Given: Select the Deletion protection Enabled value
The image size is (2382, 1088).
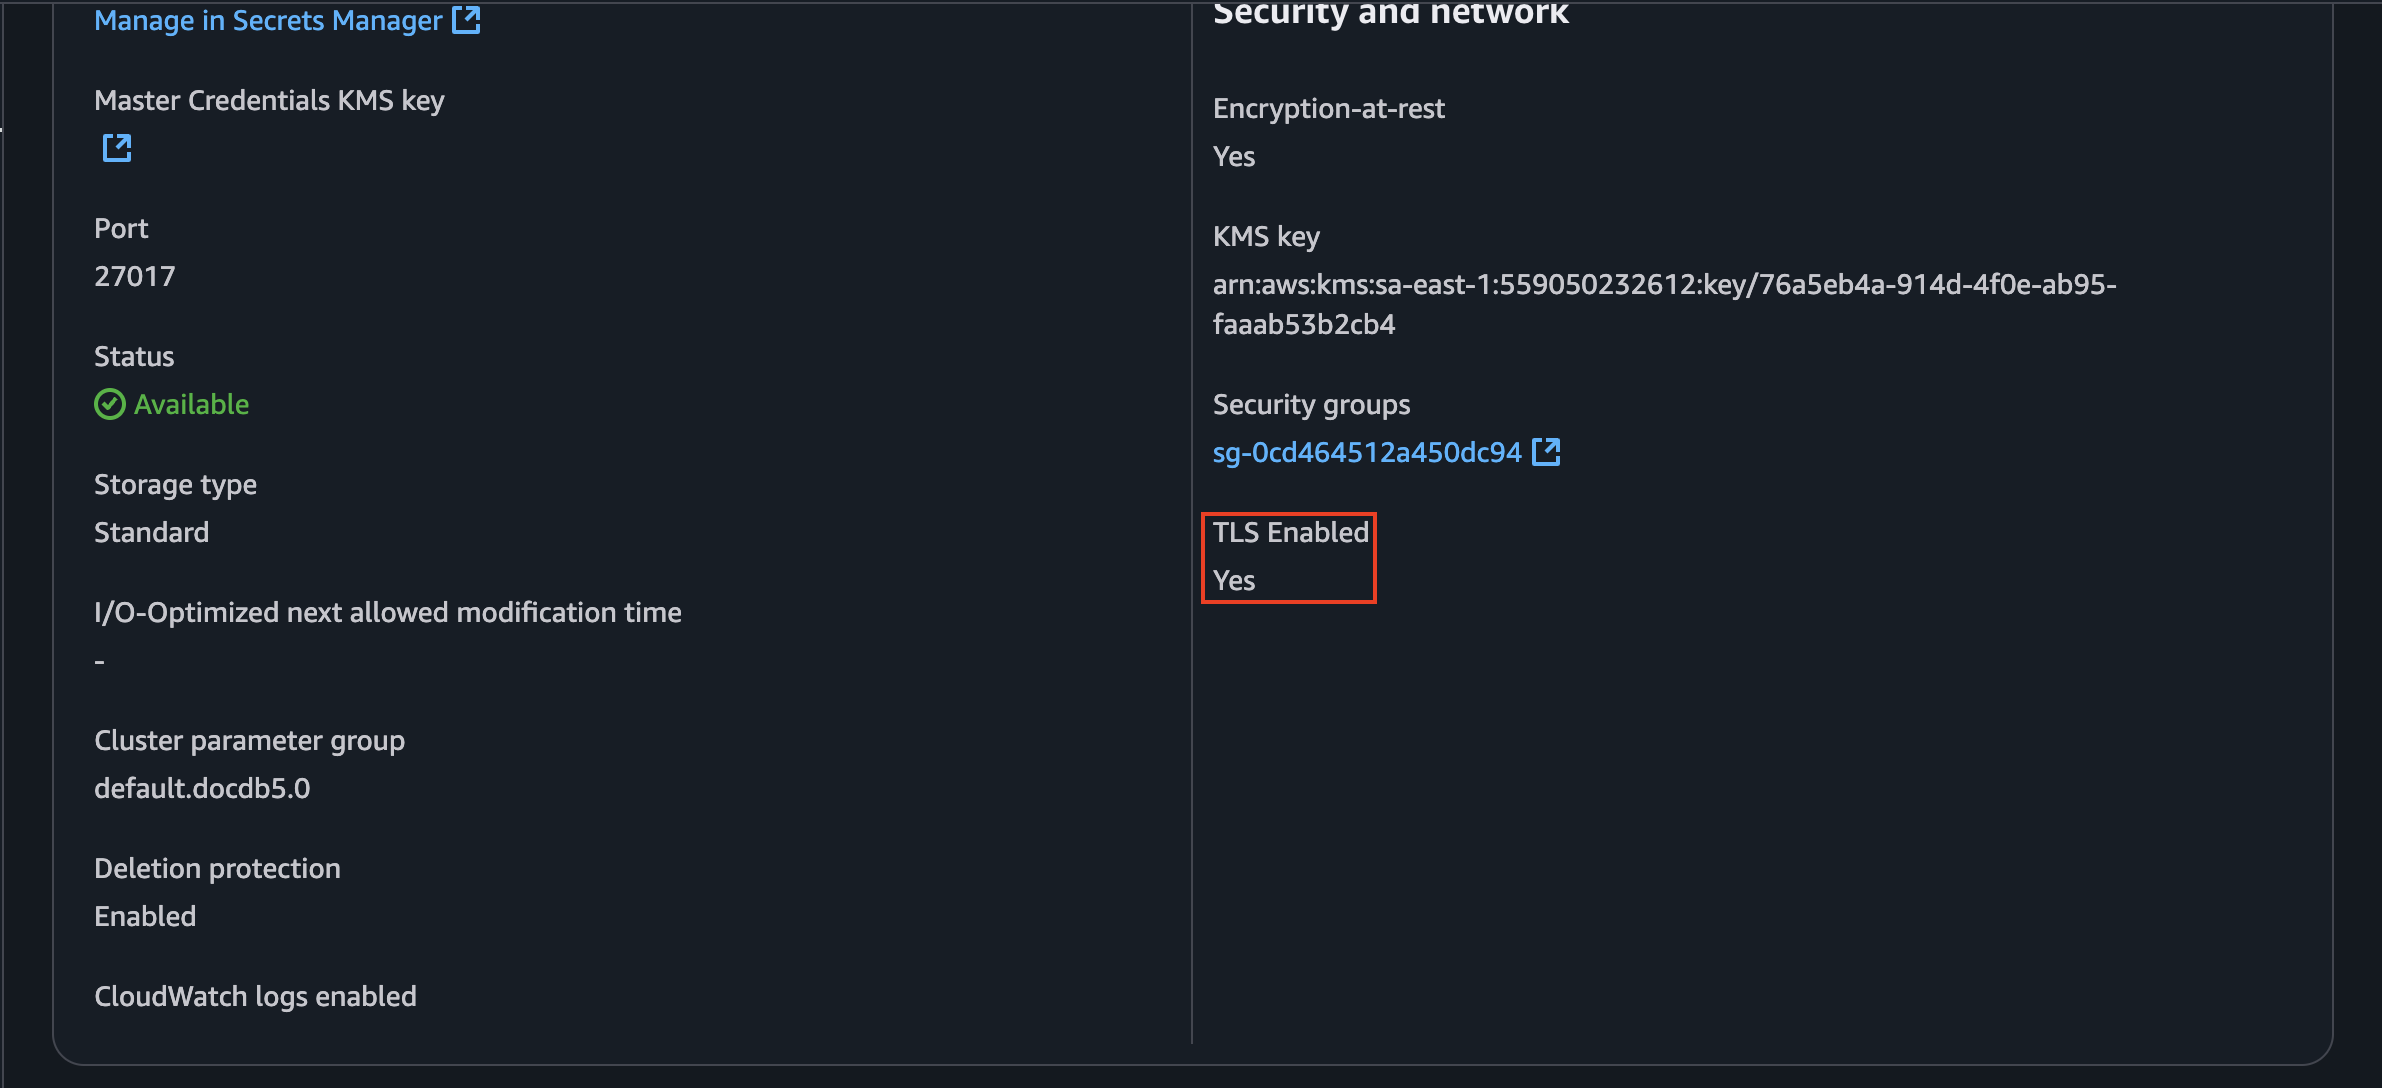Looking at the screenshot, I should coord(144,916).
